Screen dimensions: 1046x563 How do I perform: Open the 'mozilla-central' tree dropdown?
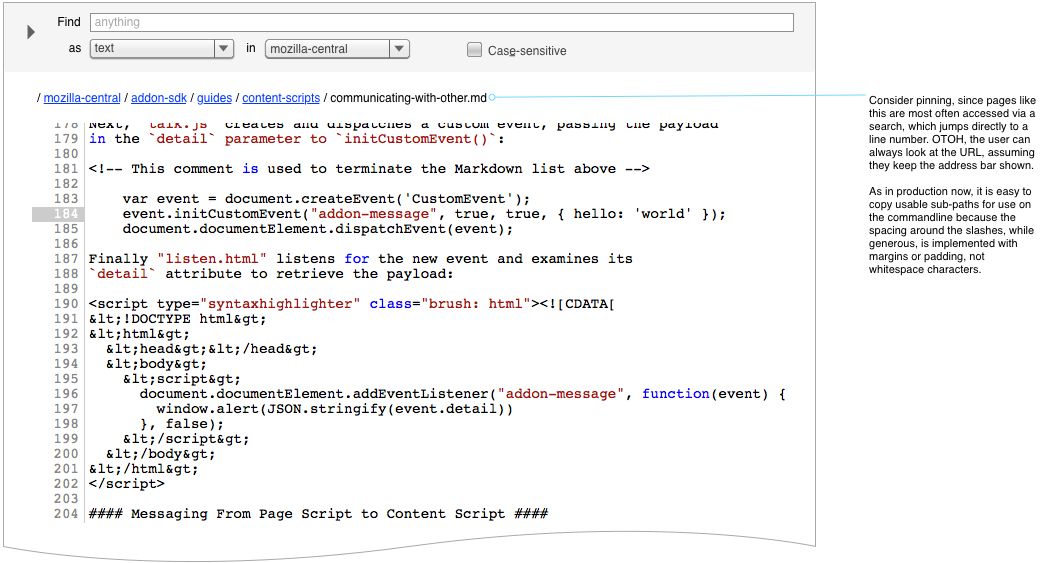point(337,49)
